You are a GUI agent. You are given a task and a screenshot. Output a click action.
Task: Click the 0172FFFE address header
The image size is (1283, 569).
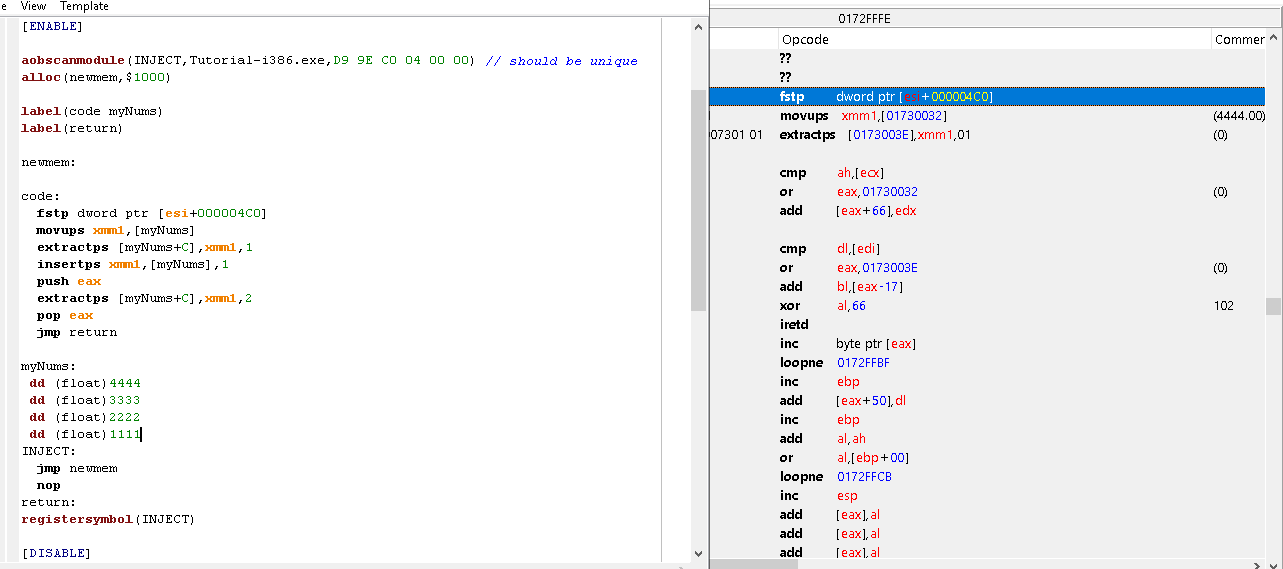(864, 18)
